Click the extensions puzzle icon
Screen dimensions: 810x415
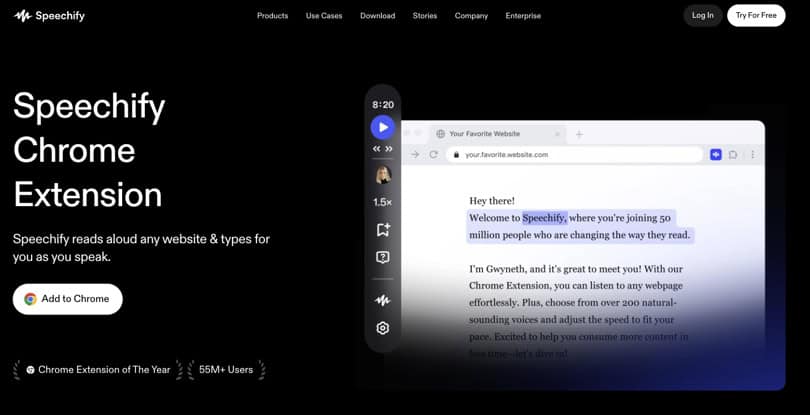733,155
